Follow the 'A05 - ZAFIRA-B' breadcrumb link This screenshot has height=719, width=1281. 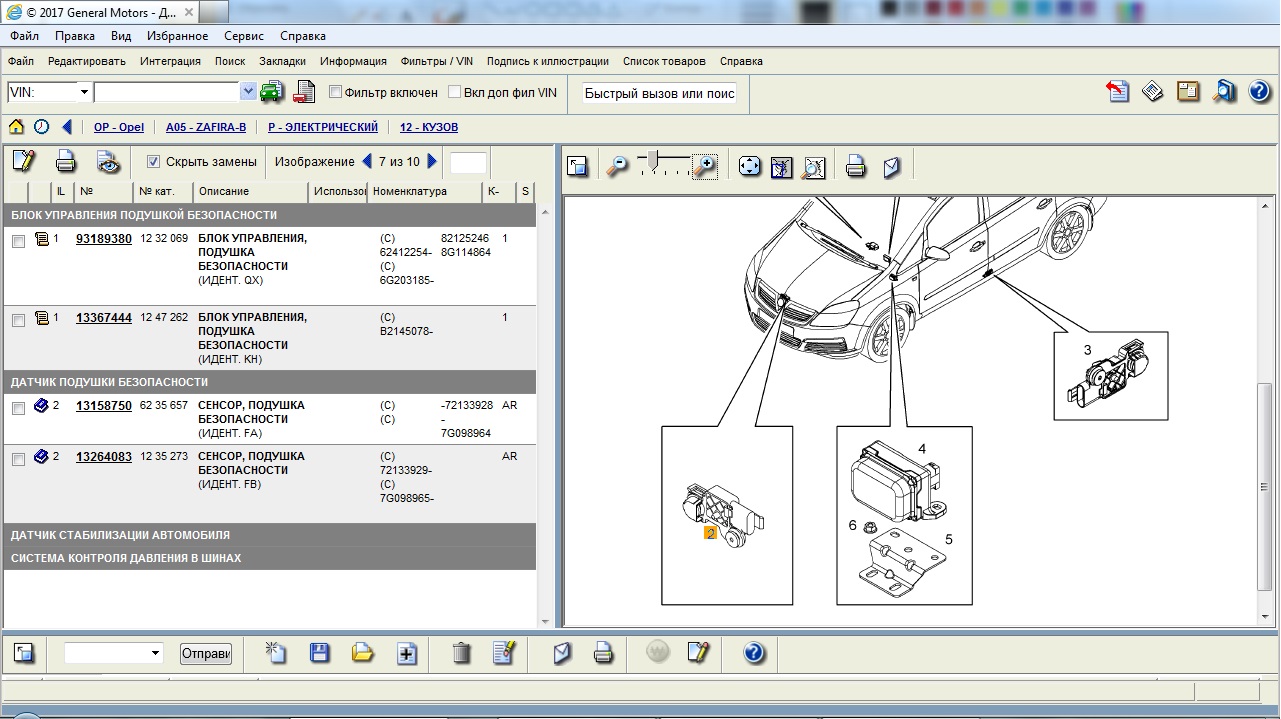tap(206, 127)
